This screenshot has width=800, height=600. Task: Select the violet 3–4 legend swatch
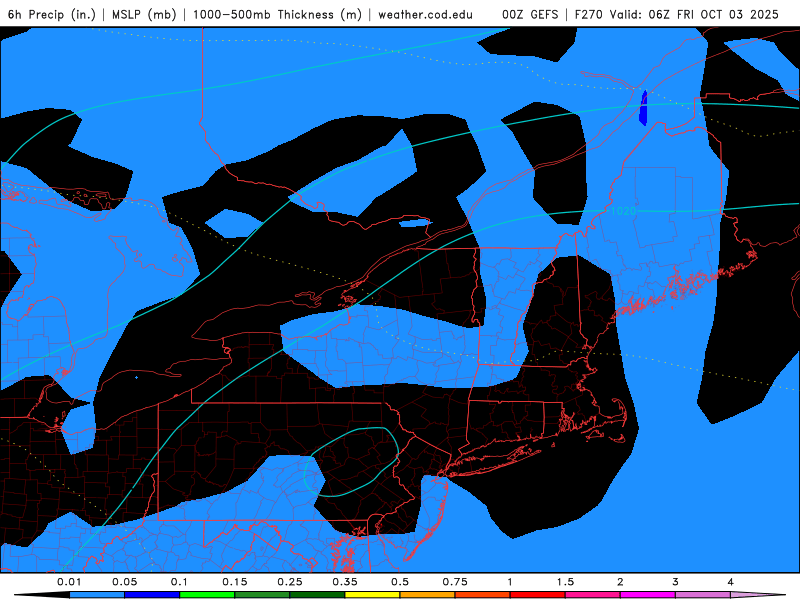703,595
